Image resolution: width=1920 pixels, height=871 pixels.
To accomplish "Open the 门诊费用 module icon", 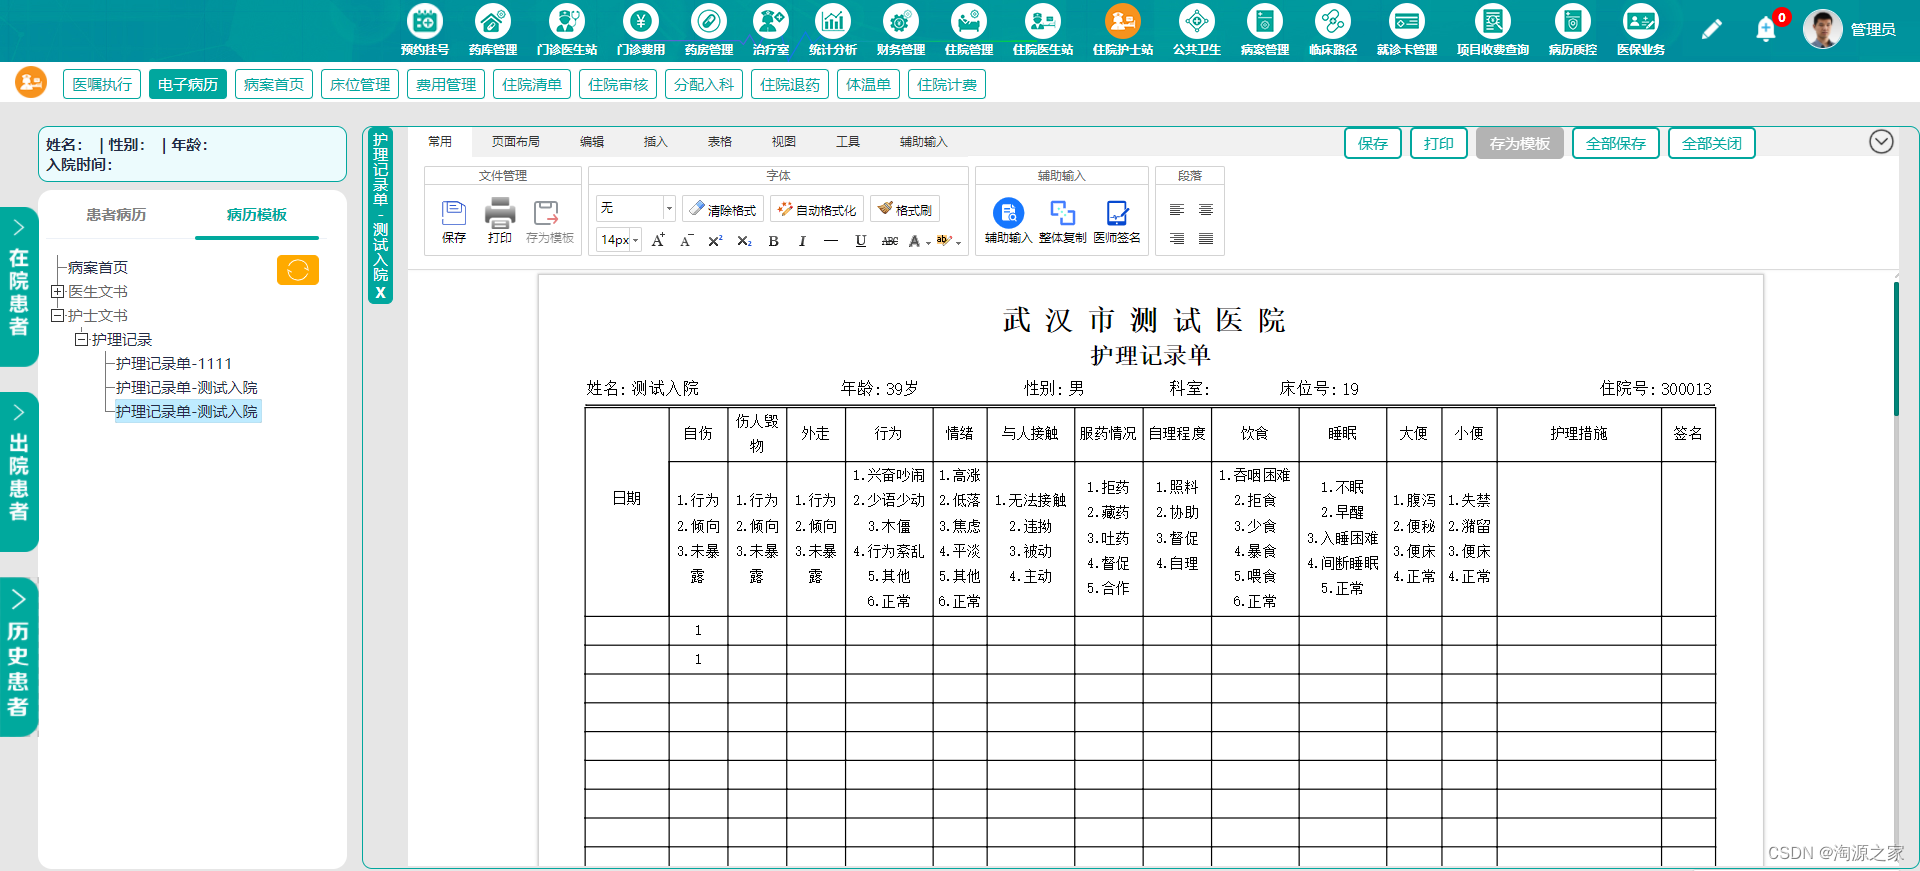I will pos(640,21).
